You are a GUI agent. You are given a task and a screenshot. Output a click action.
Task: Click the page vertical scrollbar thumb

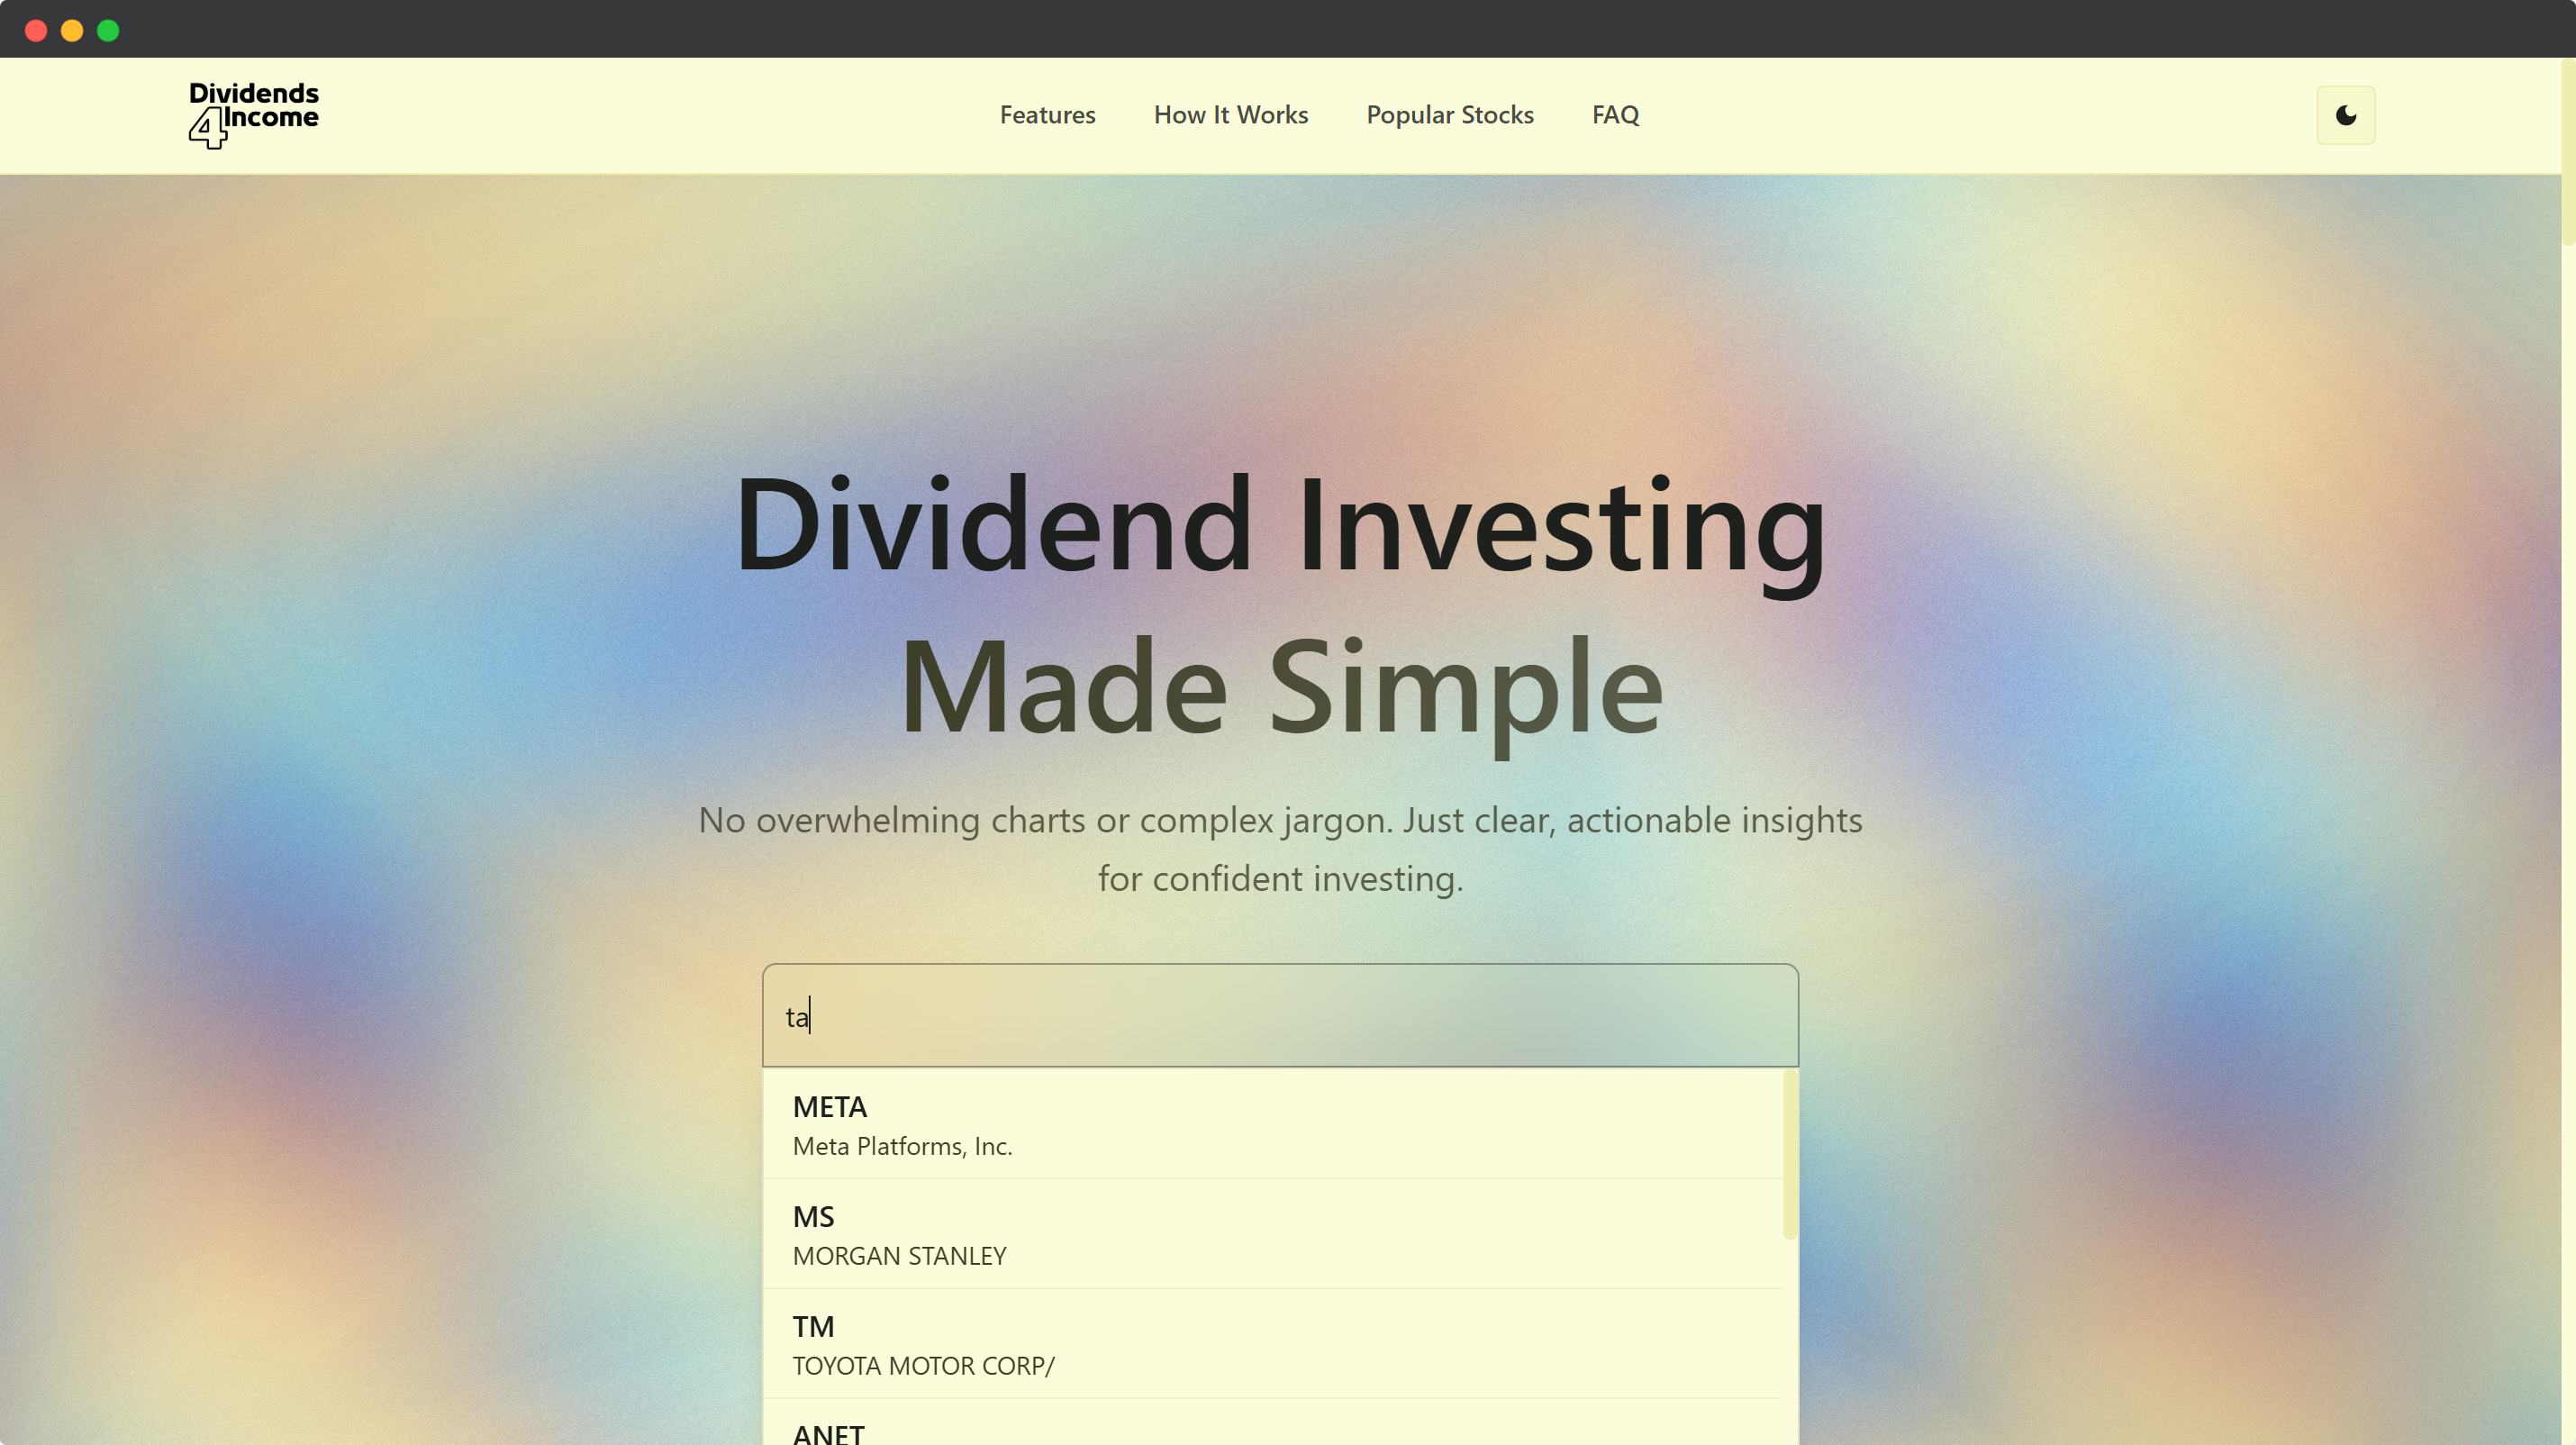(2568, 150)
